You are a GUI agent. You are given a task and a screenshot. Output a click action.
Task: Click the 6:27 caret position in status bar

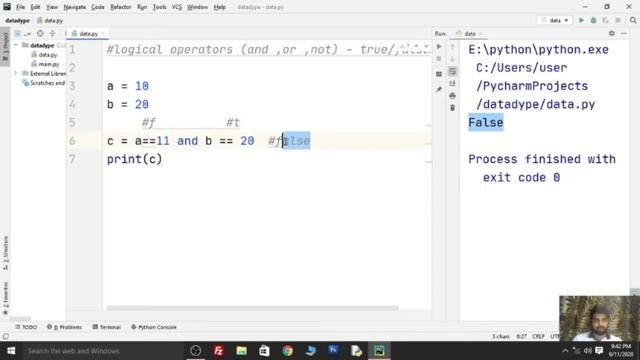(521, 336)
